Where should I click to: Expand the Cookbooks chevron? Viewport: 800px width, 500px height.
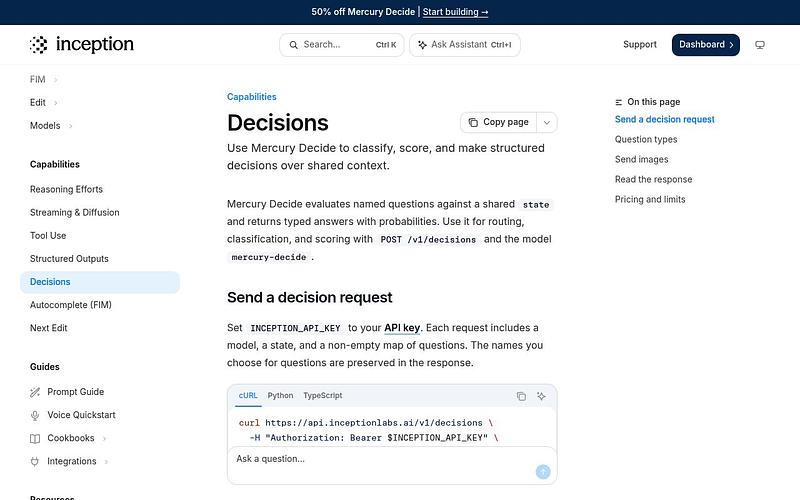tap(105, 438)
